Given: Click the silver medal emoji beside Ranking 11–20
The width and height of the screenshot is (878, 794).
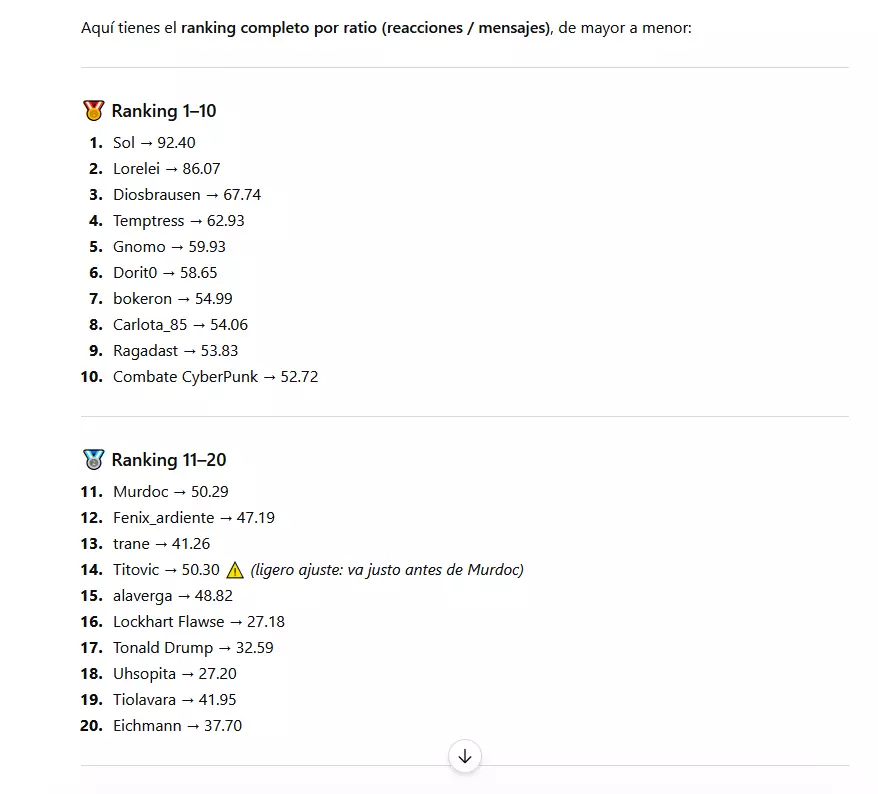Looking at the screenshot, I should [x=94, y=460].
